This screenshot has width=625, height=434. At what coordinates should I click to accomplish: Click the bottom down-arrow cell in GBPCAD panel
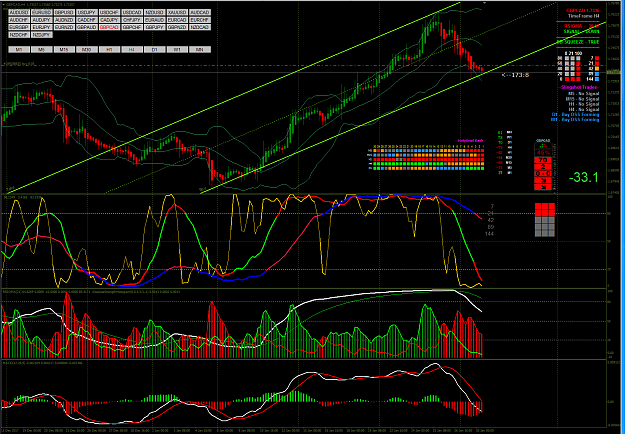(x=543, y=187)
